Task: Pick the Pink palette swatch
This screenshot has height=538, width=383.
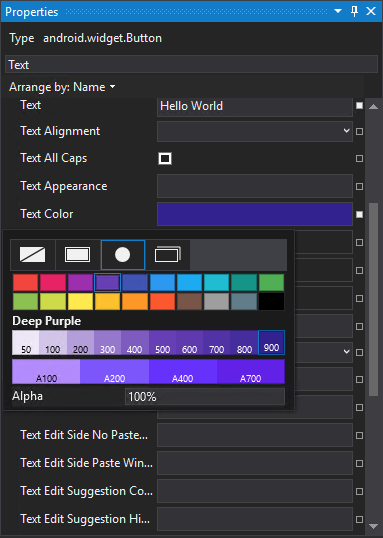Action: (x=53, y=282)
